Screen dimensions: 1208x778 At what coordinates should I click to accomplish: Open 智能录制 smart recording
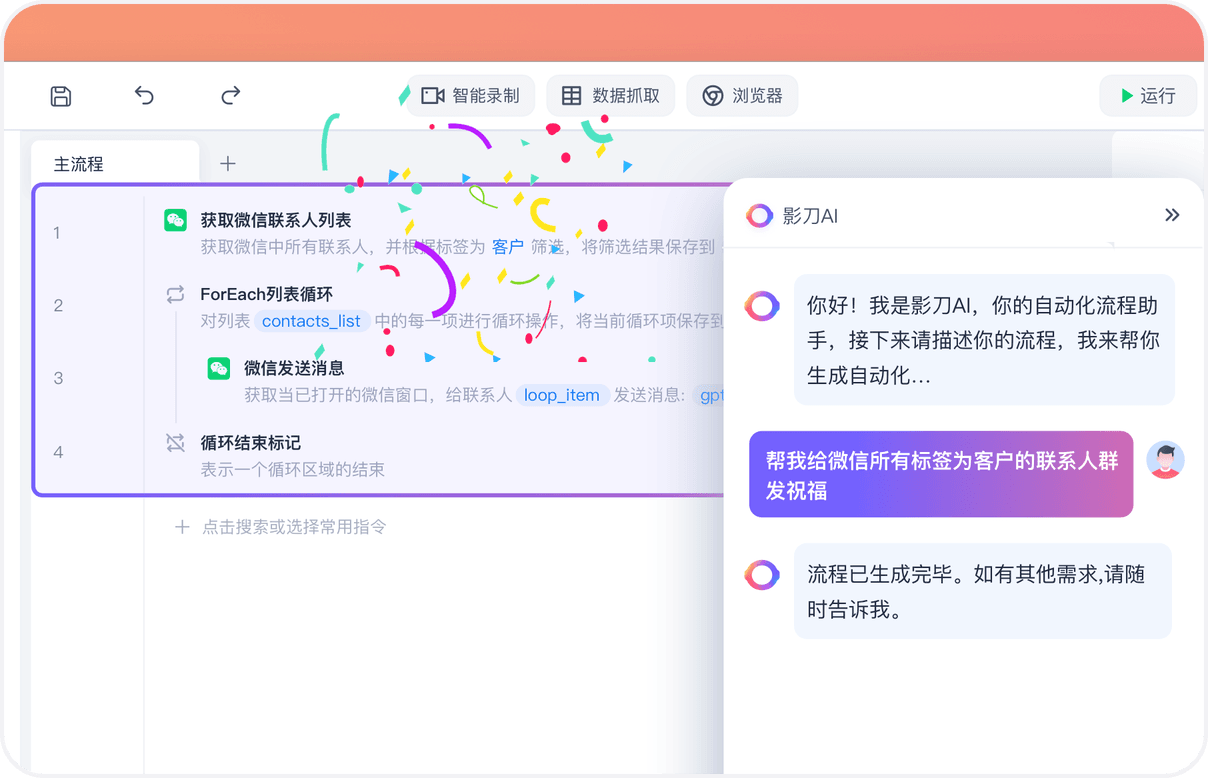pyautogui.click(x=471, y=96)
